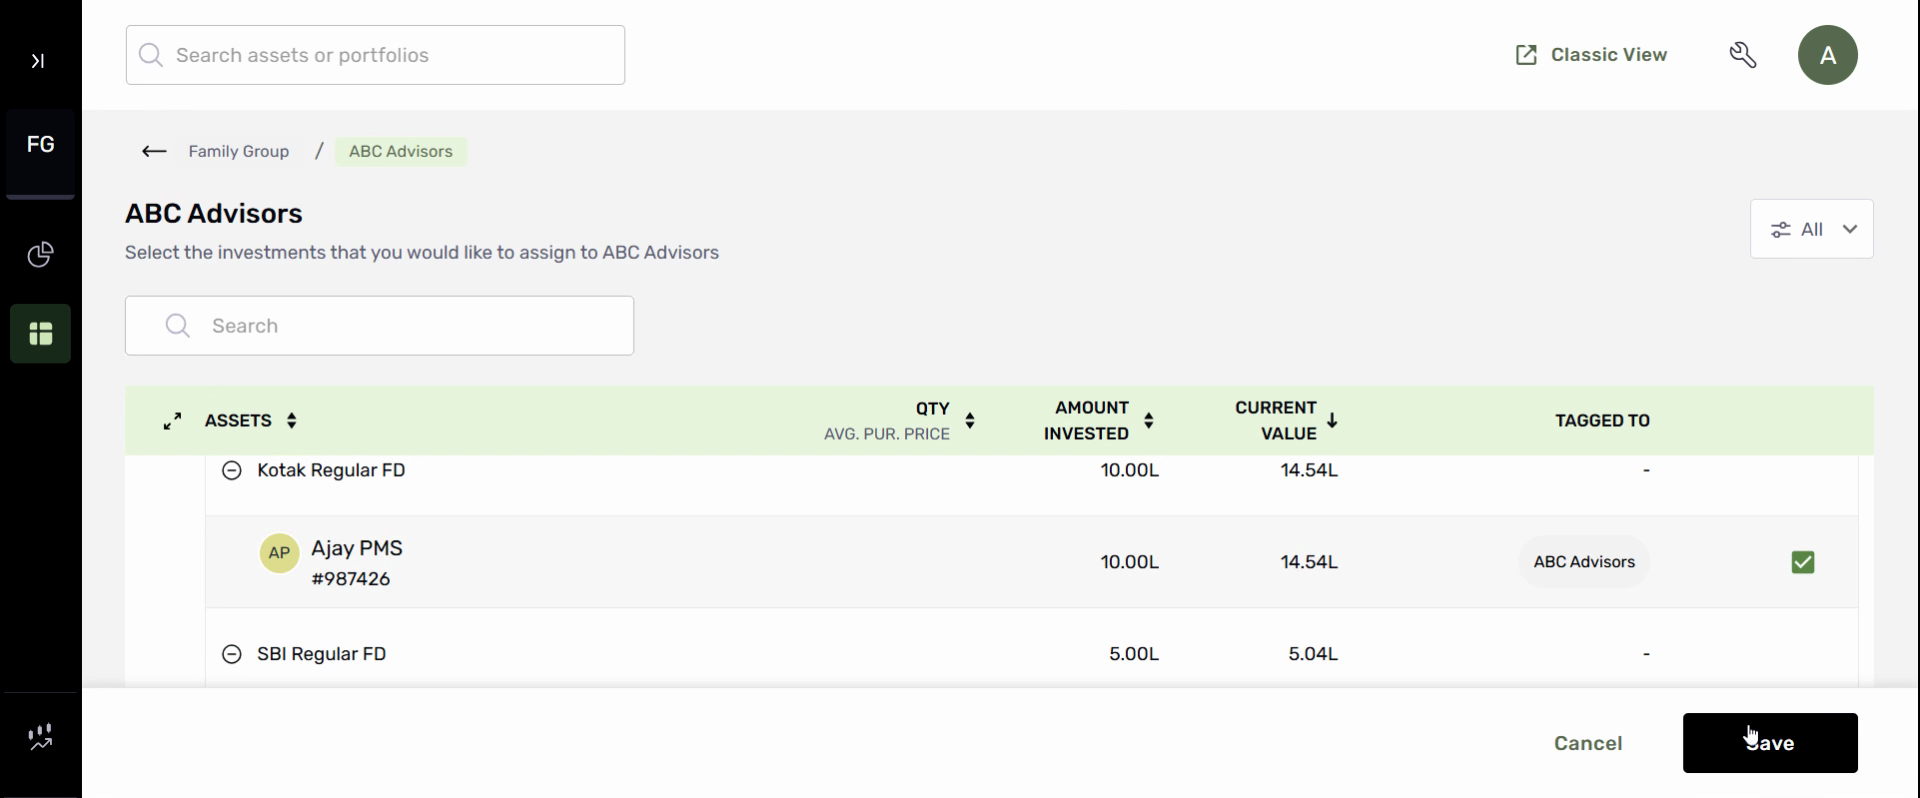Viewport: 1920px width, 798px height.
Task: Sort by Amount Invested column
Action: click(x=1149, y=421)
